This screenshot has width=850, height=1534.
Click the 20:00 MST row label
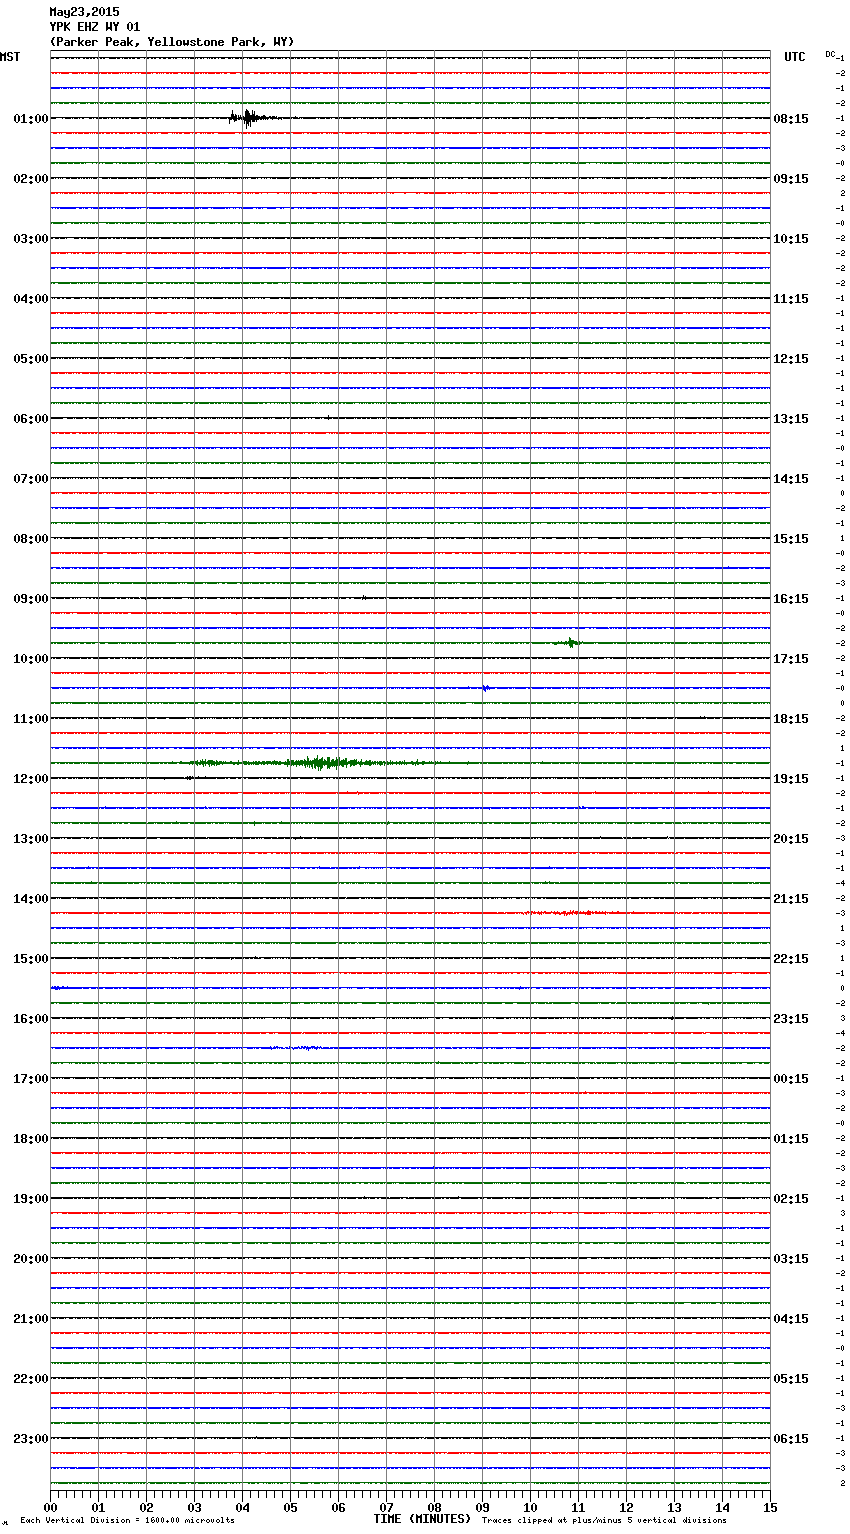[x=31, y=1259]
